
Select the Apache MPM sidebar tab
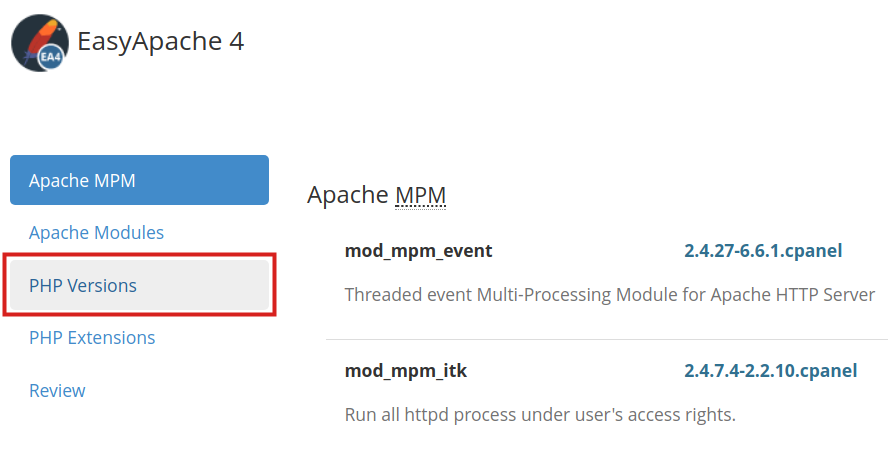pos(139,180)
